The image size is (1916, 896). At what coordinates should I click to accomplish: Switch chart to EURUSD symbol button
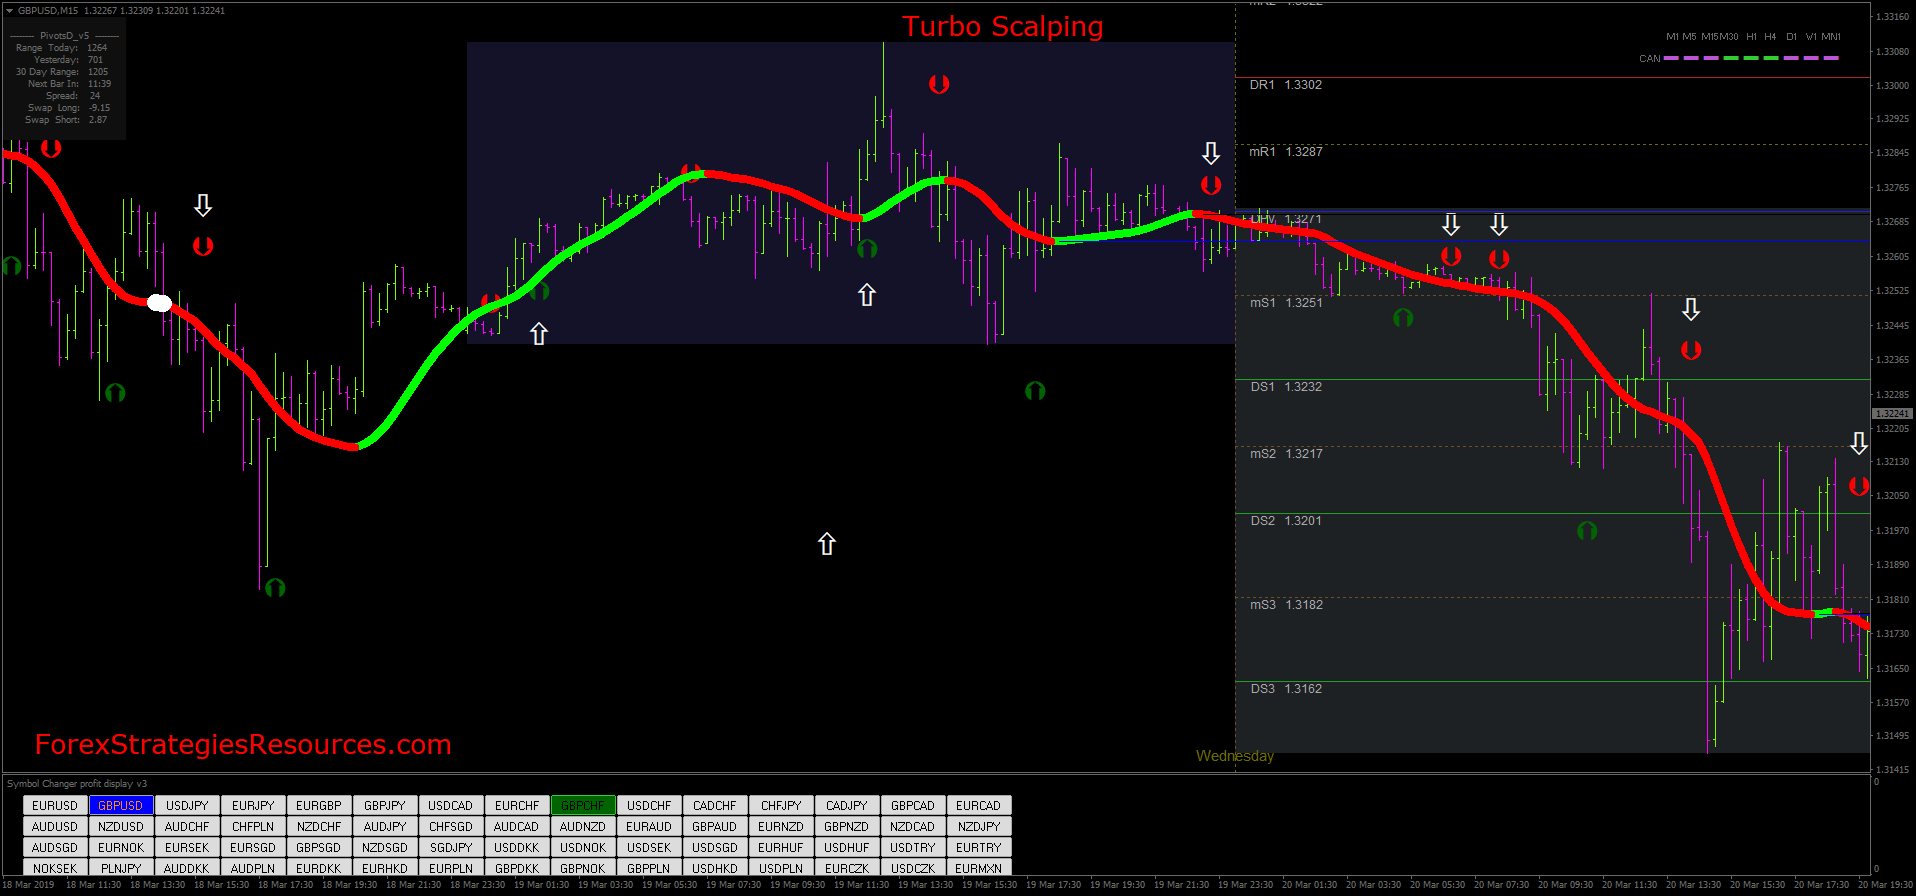(55, 806)
